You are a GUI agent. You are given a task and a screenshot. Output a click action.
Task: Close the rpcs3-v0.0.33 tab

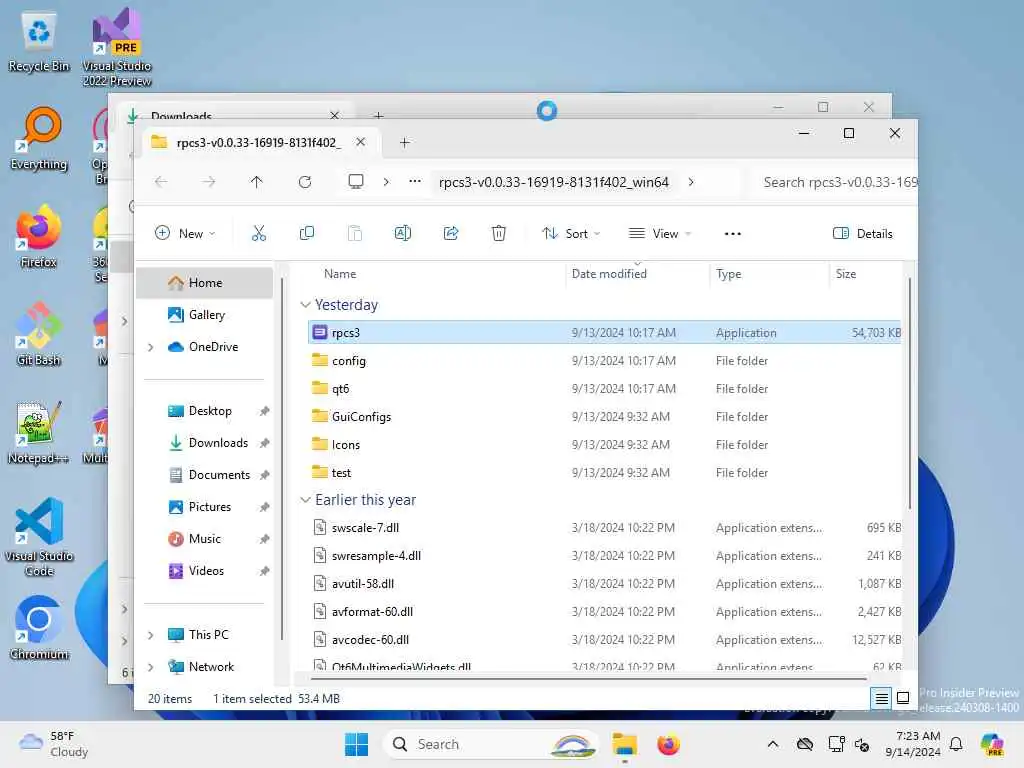pyautogui.click(x=360, y=142)
